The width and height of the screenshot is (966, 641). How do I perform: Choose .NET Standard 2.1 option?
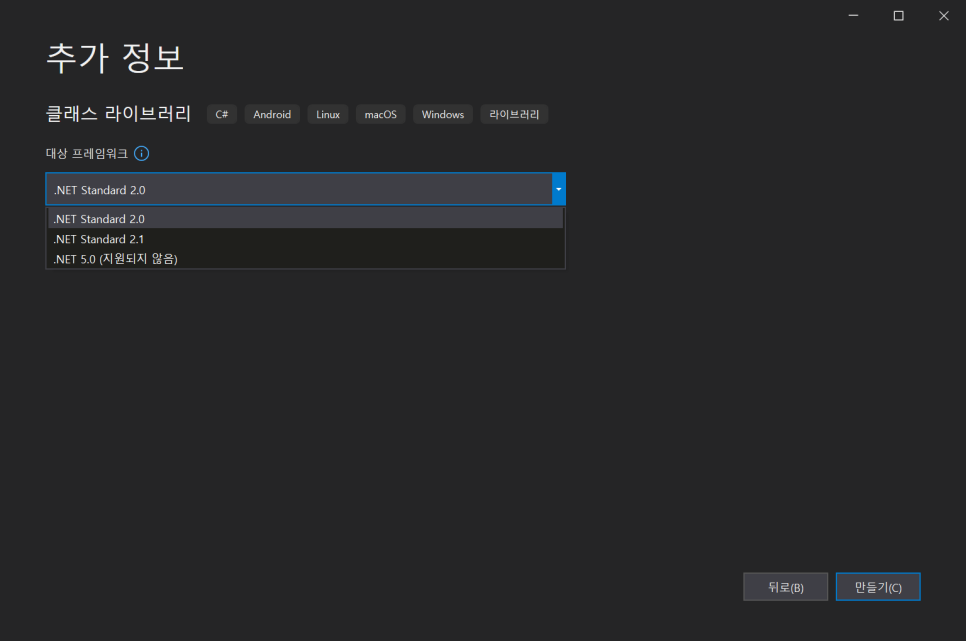[306, 239]
